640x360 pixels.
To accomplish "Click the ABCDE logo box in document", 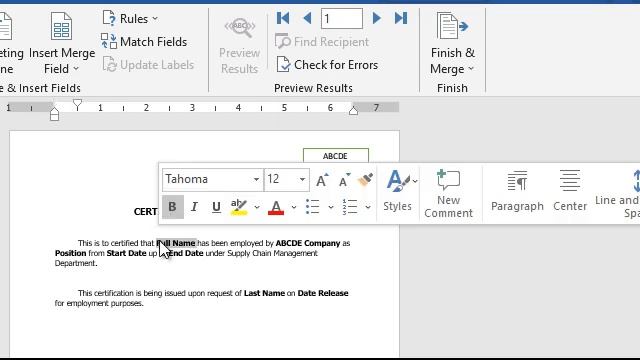I will [336, 156].
